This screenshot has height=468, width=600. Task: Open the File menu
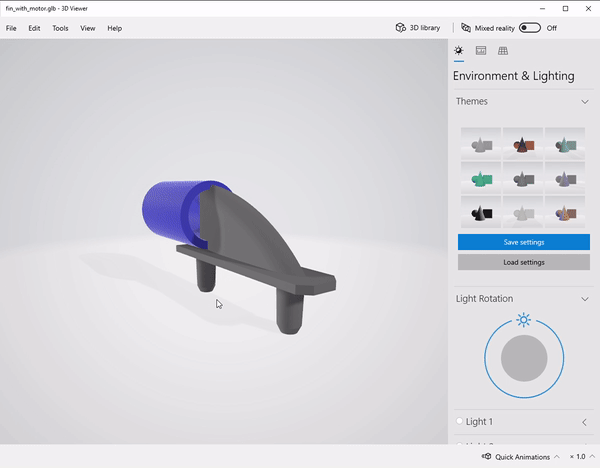coord(11,28)
